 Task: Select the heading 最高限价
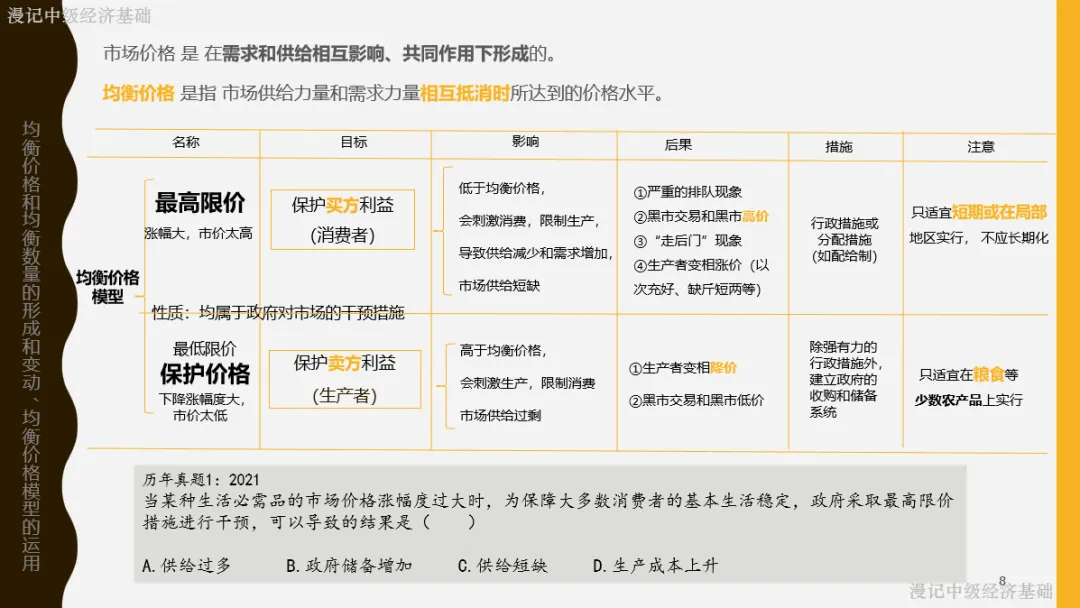[x=200, y=202]
